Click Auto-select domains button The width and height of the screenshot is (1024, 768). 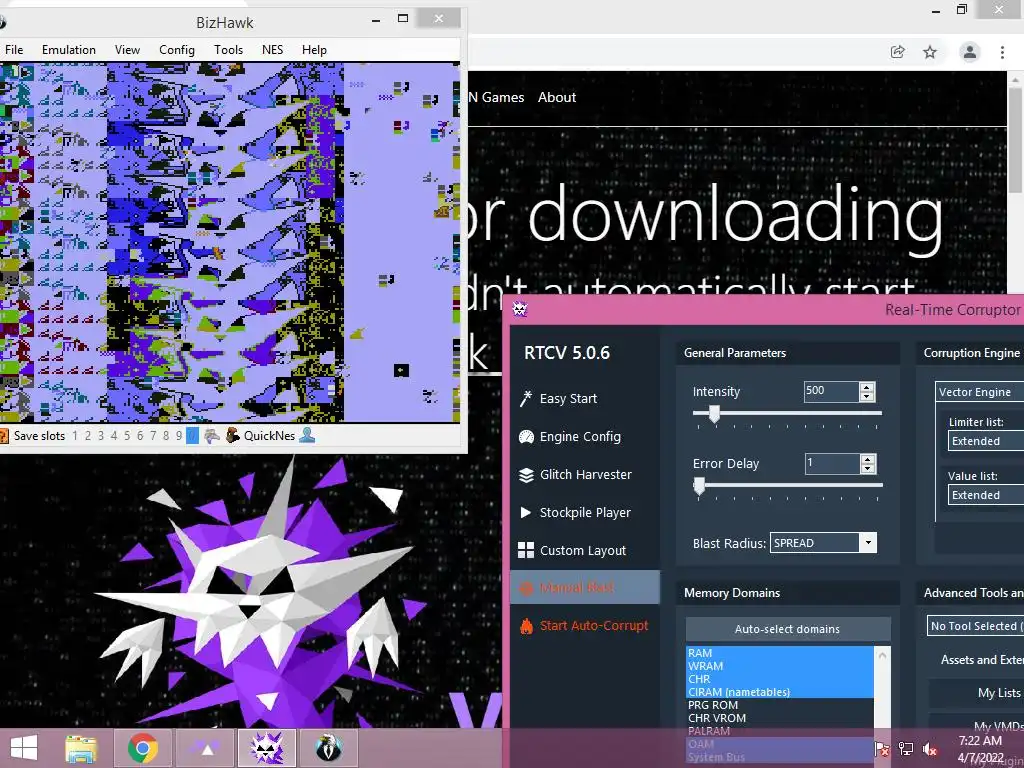(788, 629)
